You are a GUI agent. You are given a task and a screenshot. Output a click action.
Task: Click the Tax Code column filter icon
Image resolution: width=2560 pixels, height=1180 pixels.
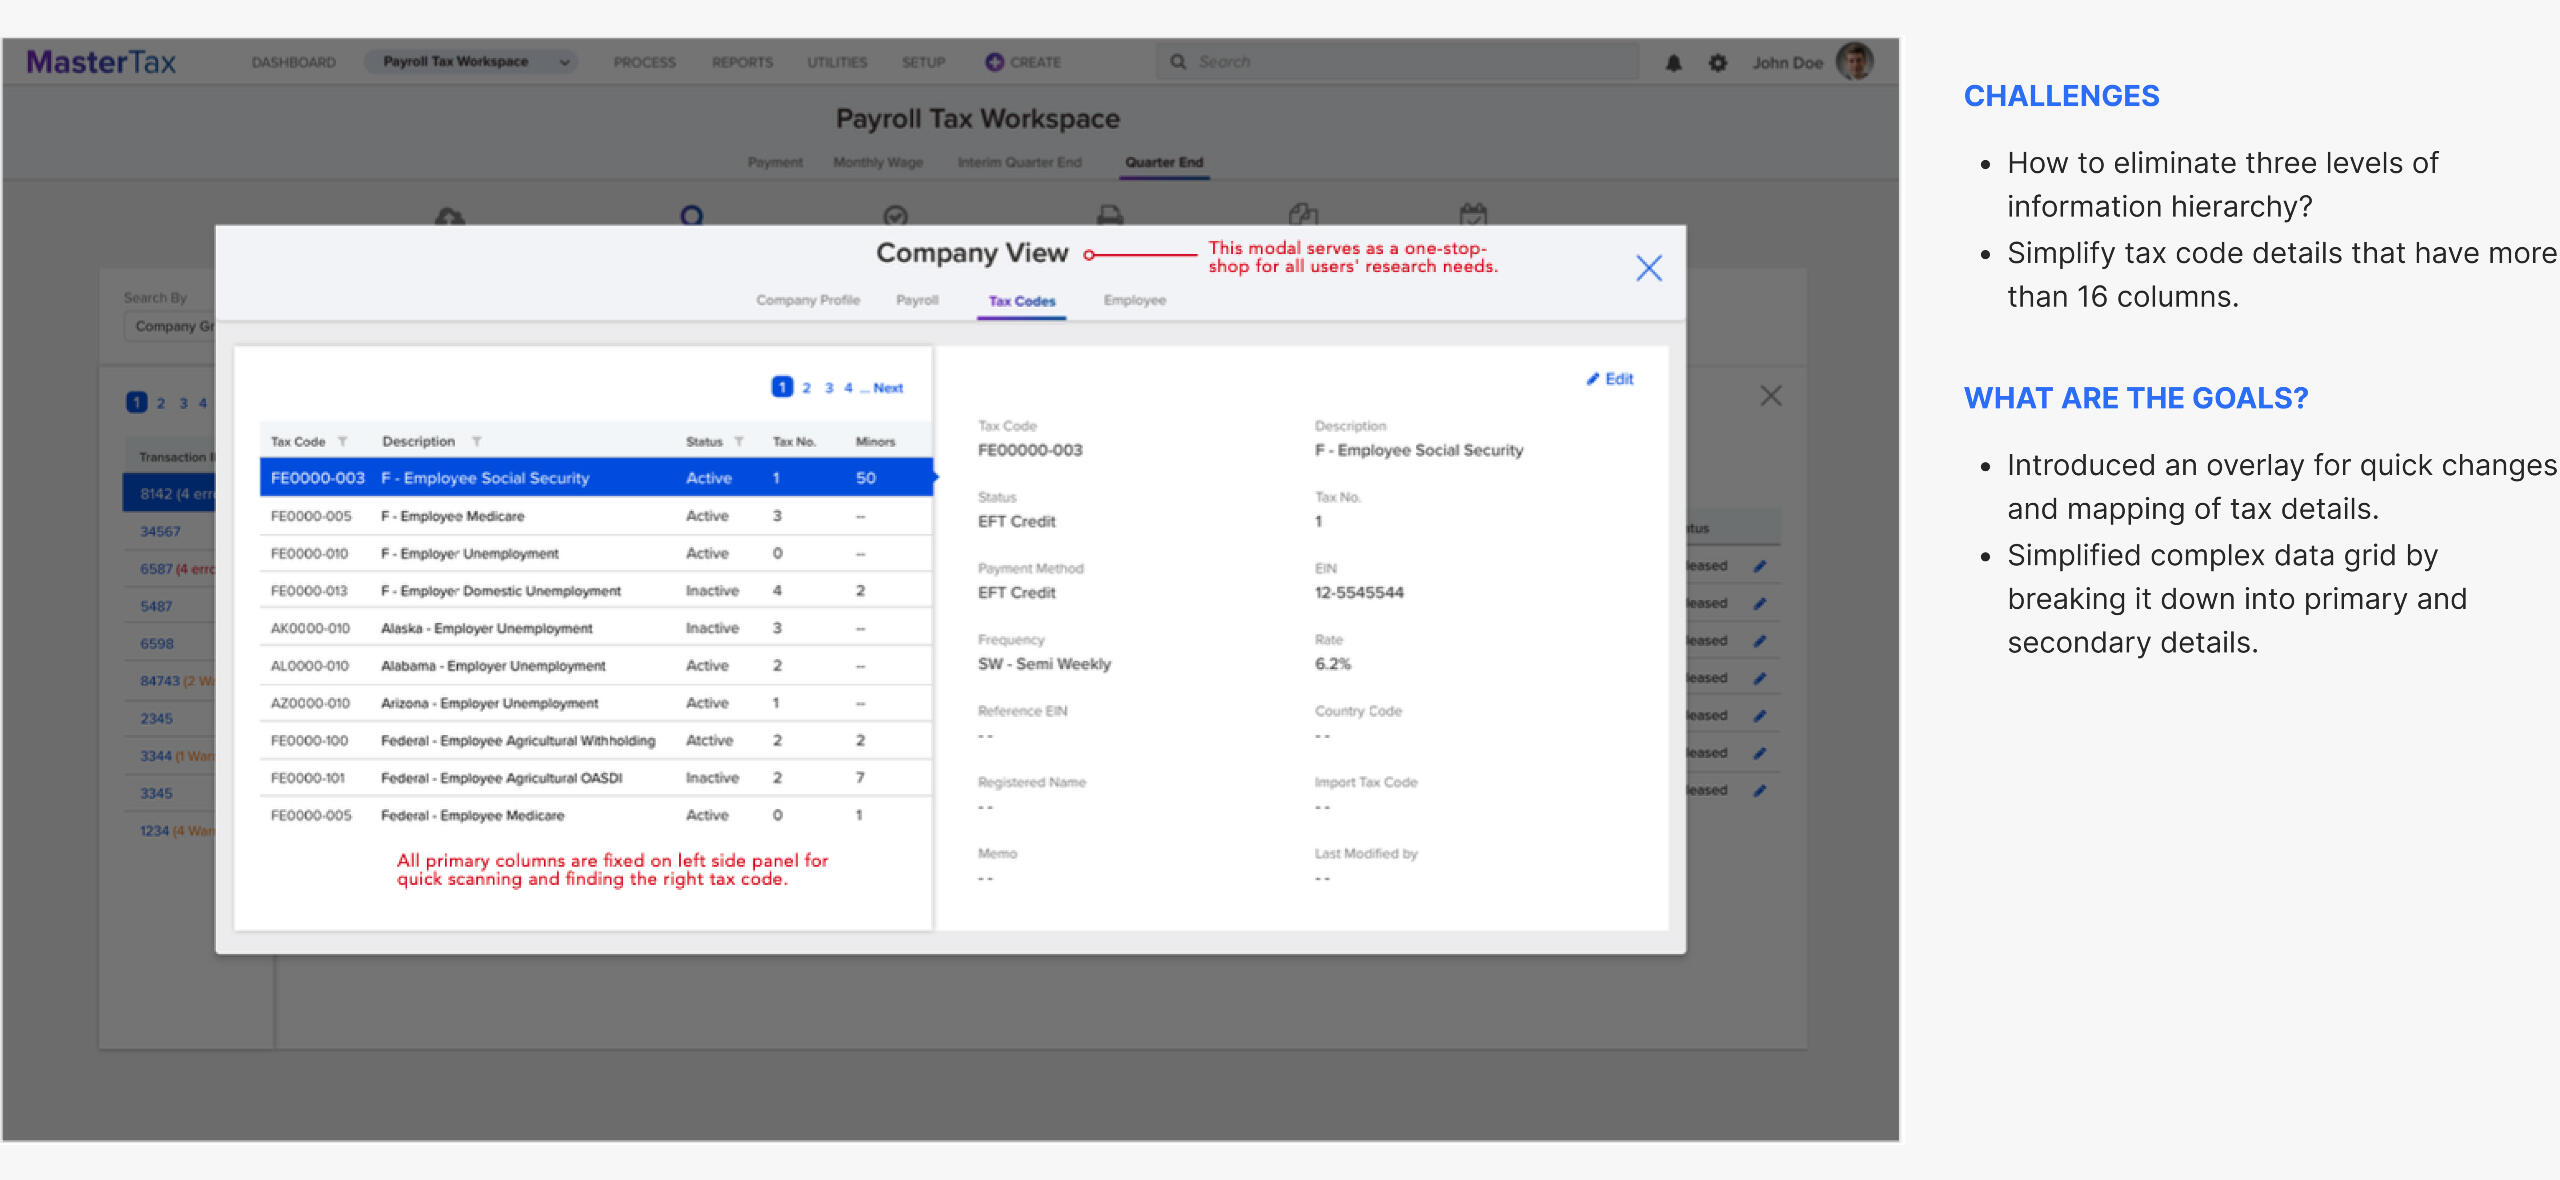tap(343, 442)
